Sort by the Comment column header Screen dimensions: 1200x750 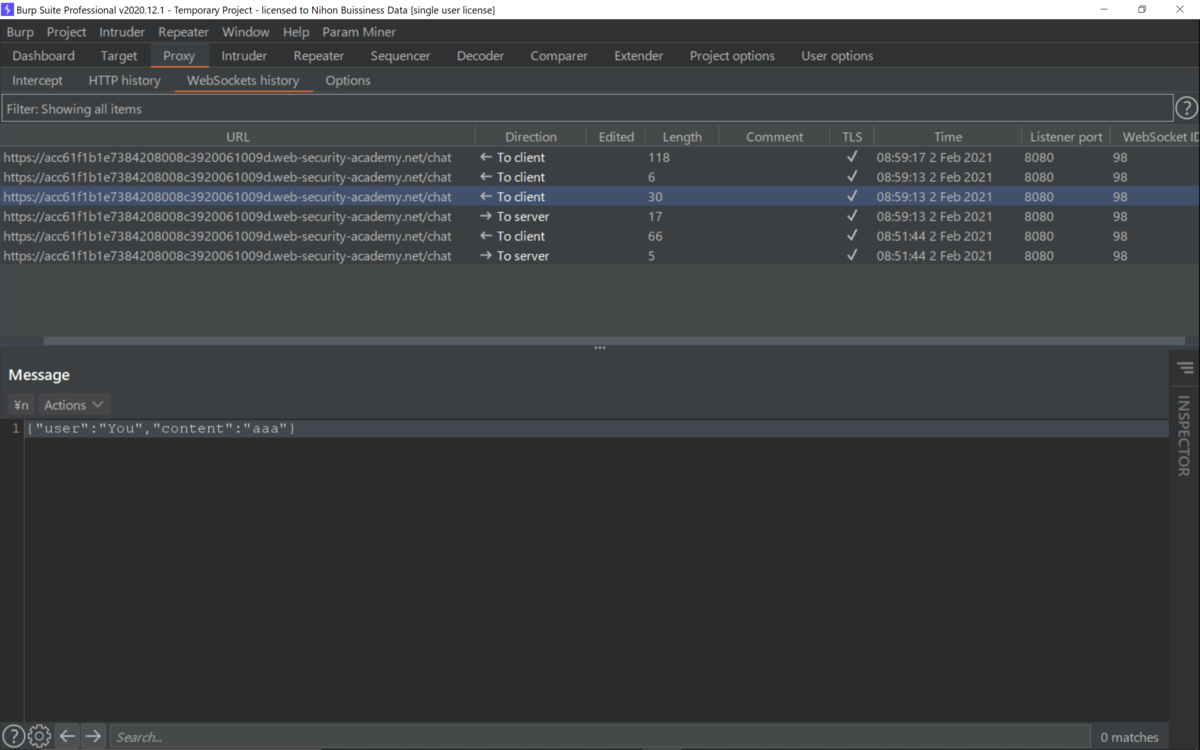(x=774, y=137)
